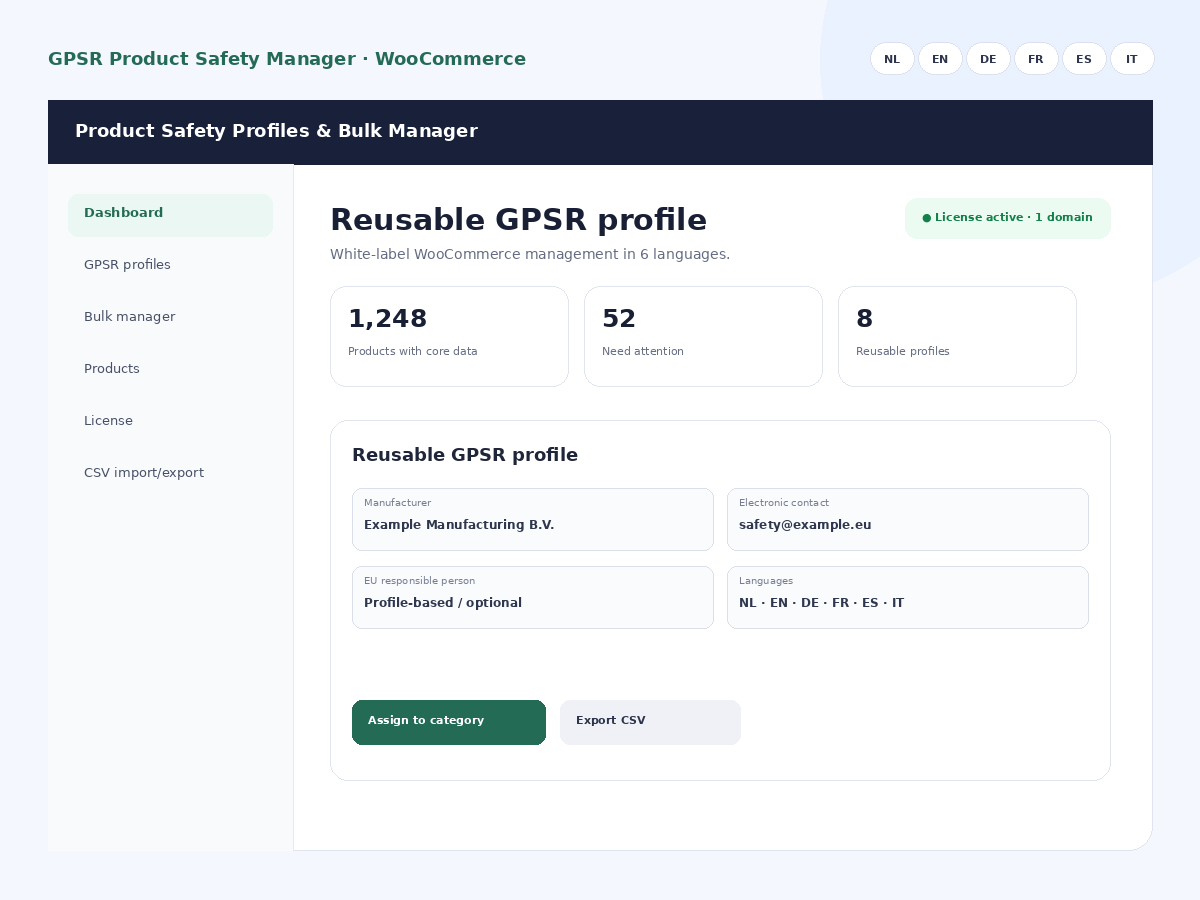
Task: Click the GPSR Product Safety Manager title
Action: (287, 59)
